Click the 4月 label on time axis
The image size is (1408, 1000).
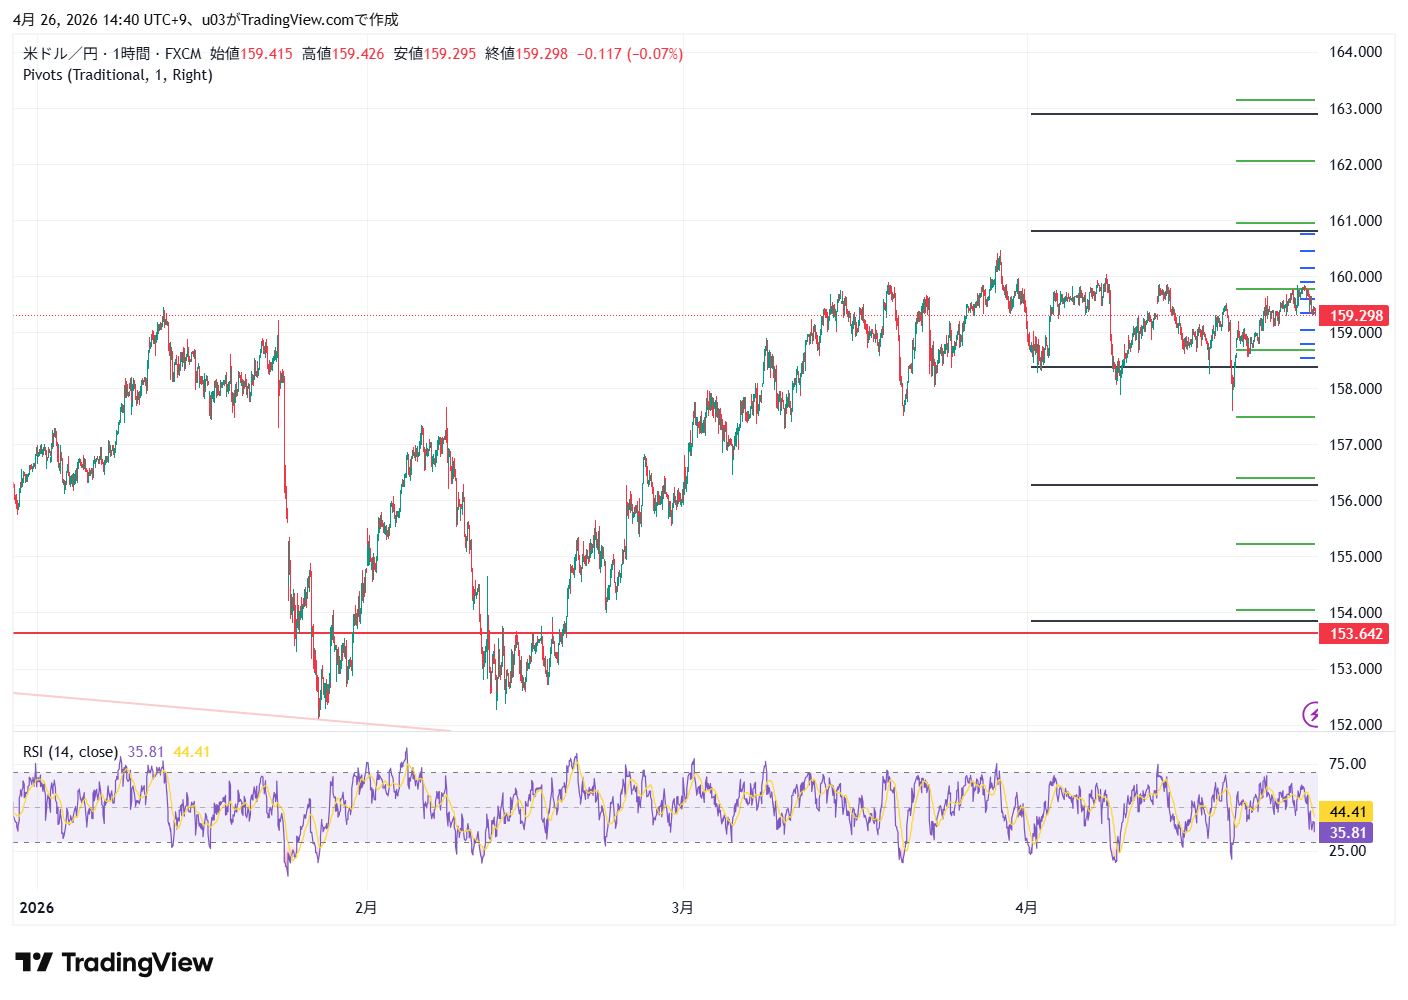click(x=1026, y=908)
